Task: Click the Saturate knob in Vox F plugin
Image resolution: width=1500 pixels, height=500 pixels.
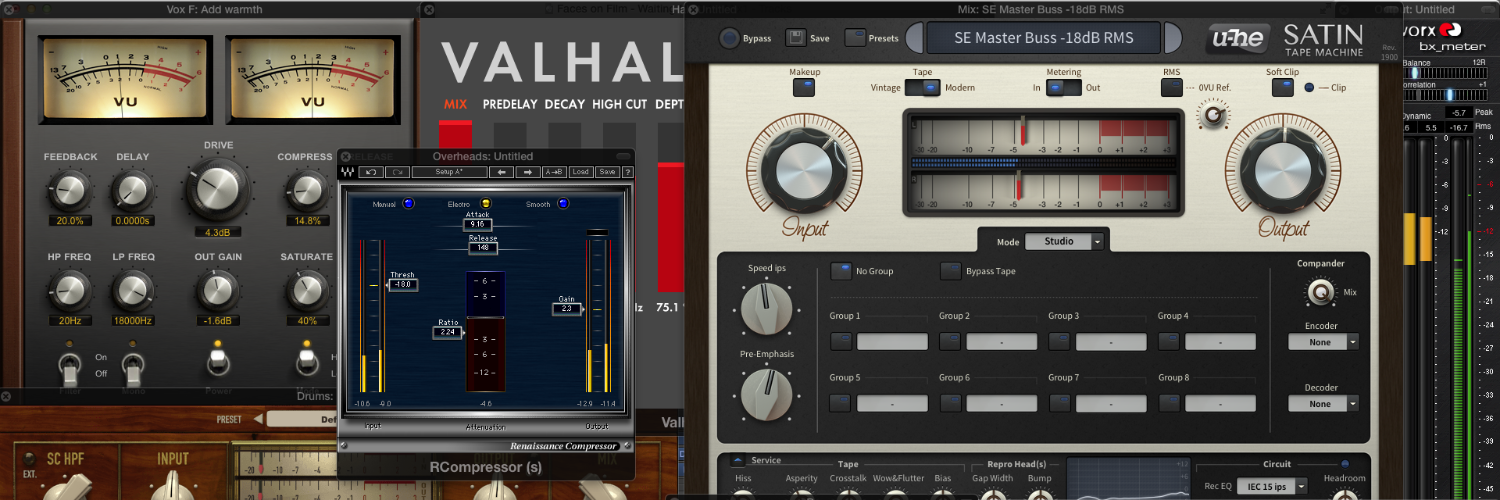Action: coord(306,290)
